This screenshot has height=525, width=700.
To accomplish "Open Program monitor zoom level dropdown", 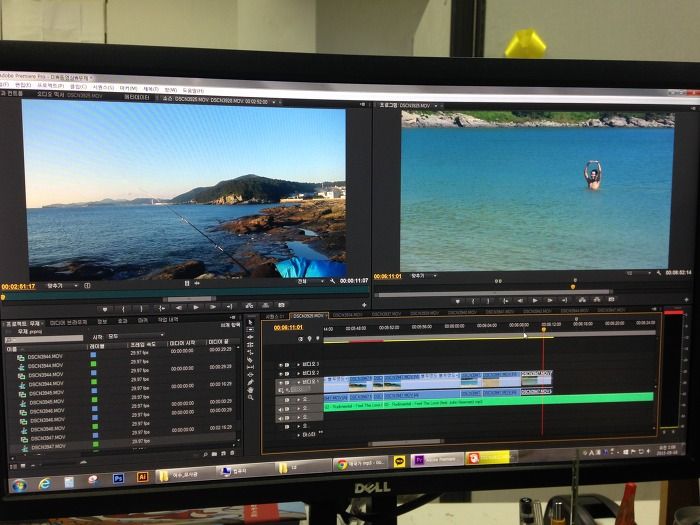I will [423, 276].
